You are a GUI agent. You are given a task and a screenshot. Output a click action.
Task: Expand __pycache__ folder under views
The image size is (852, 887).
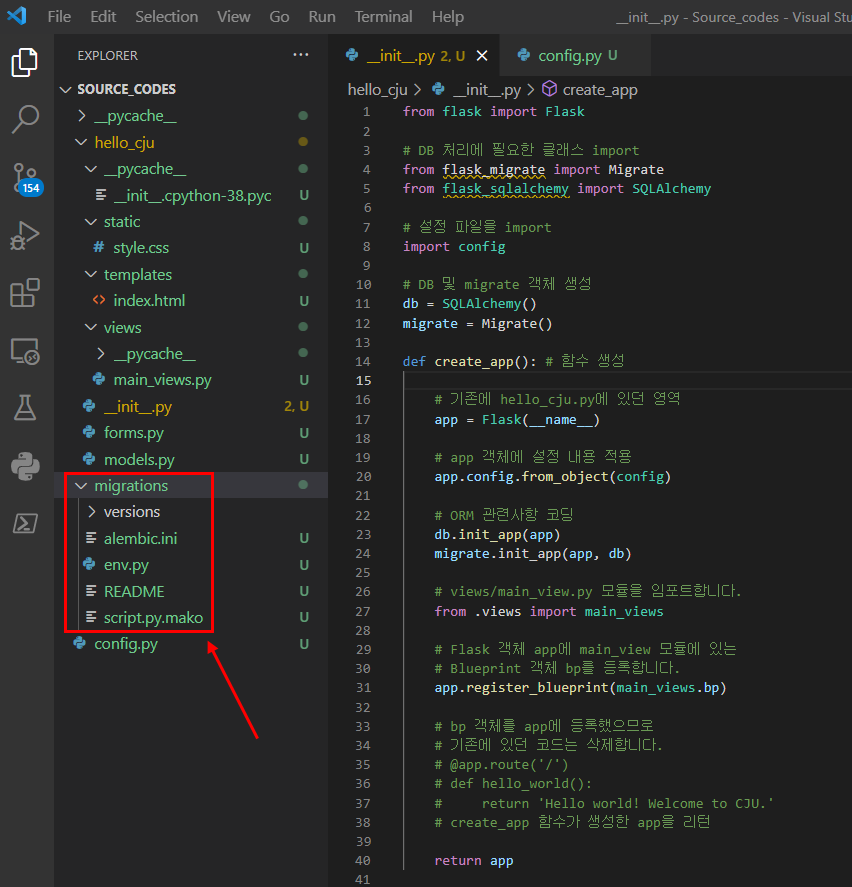[x=101, y=354]
